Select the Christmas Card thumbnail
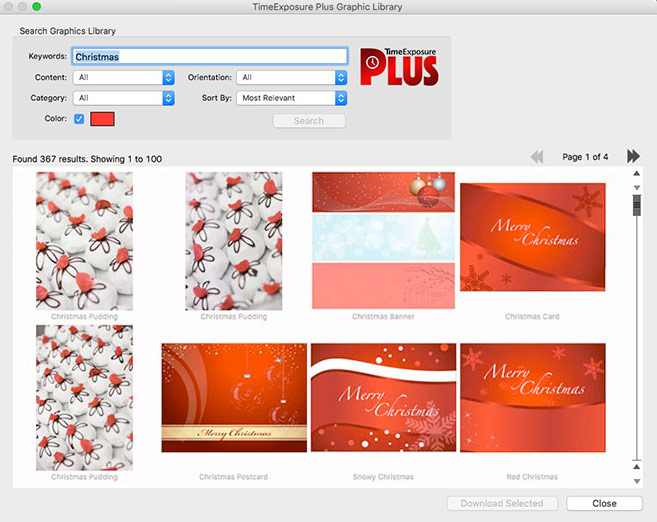Viewport: 657px width, 522px height. pyautogui.click(x=532, y=237)
